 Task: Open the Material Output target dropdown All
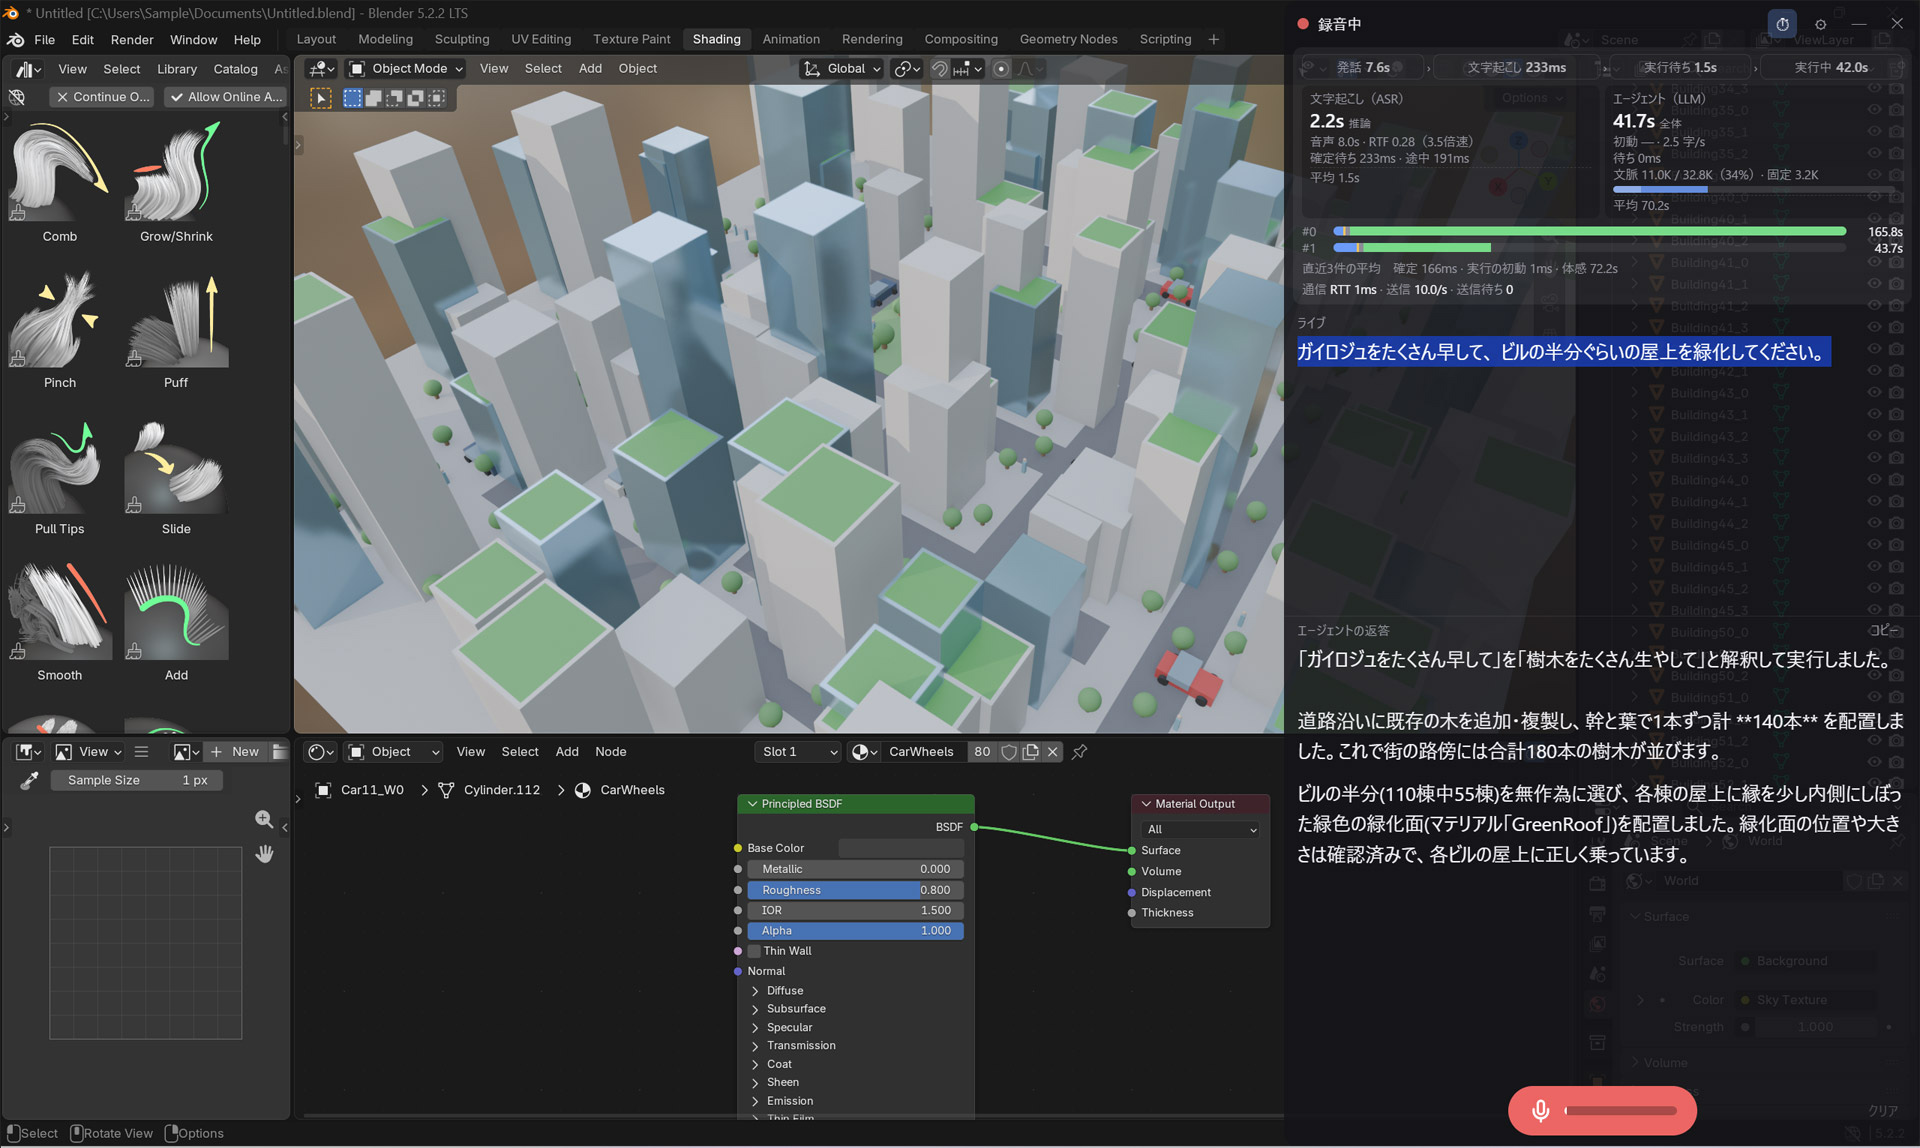[1200, 829]
